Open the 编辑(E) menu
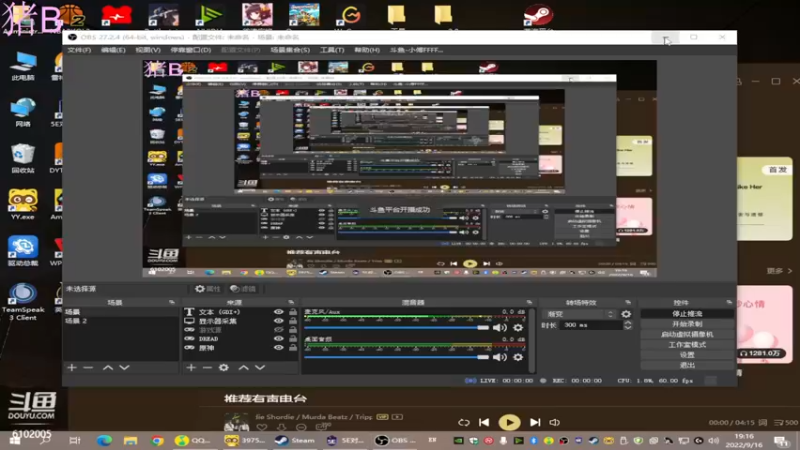This screenshot has width=800, height=450. [x=113, y=50]
